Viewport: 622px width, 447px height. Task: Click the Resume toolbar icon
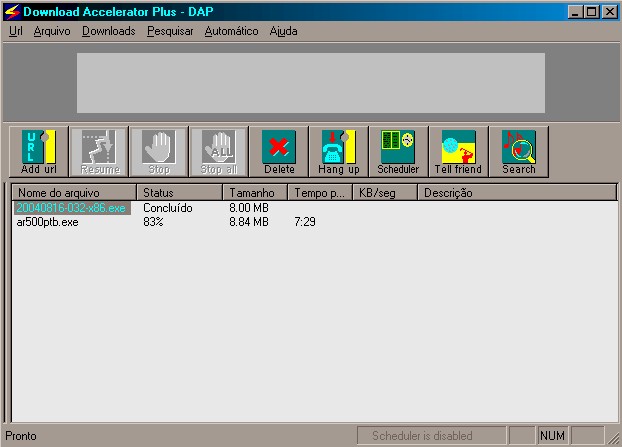click(x=99, y=152)
